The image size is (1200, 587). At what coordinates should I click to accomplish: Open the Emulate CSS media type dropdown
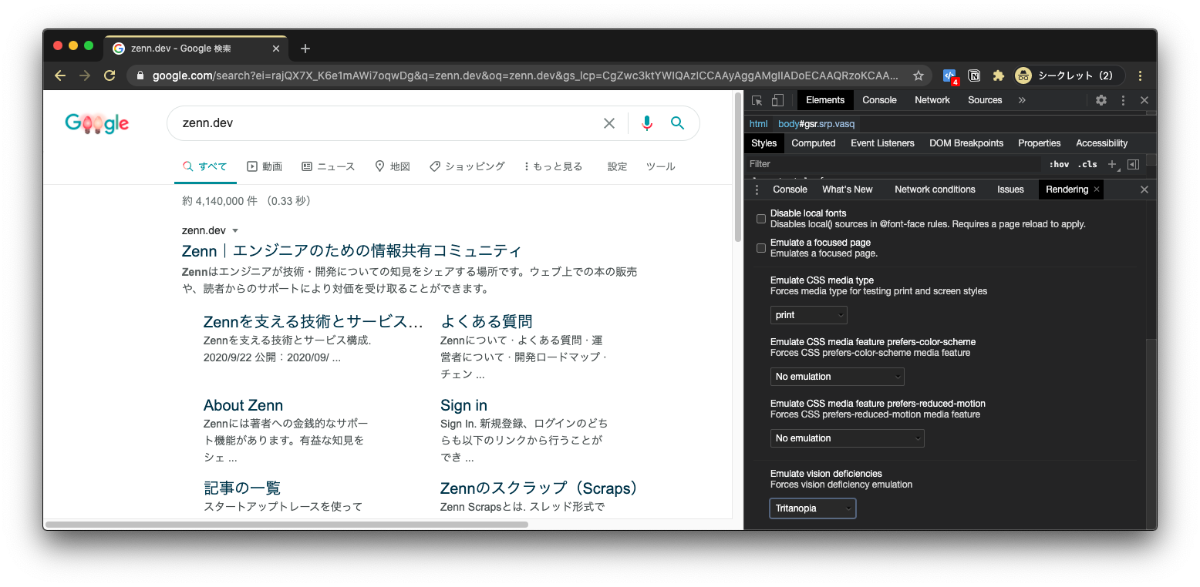[x=809, y=315]
